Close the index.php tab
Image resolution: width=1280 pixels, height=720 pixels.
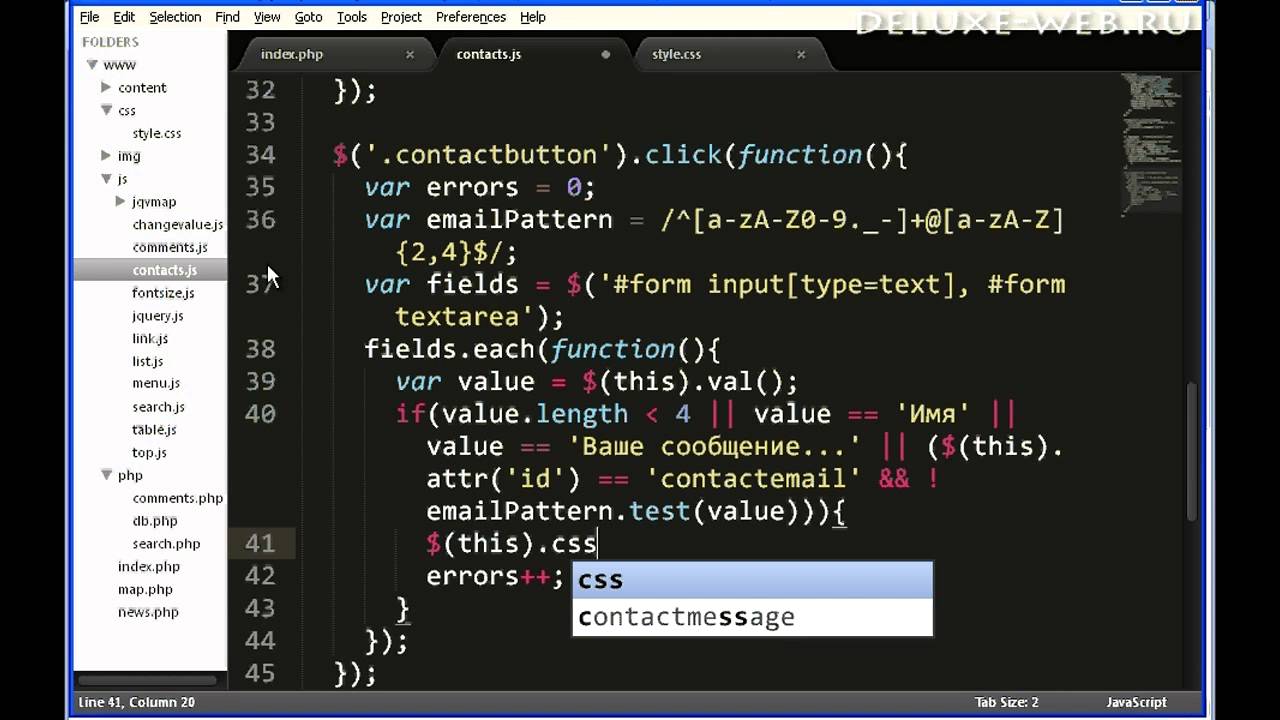[410, 55]
